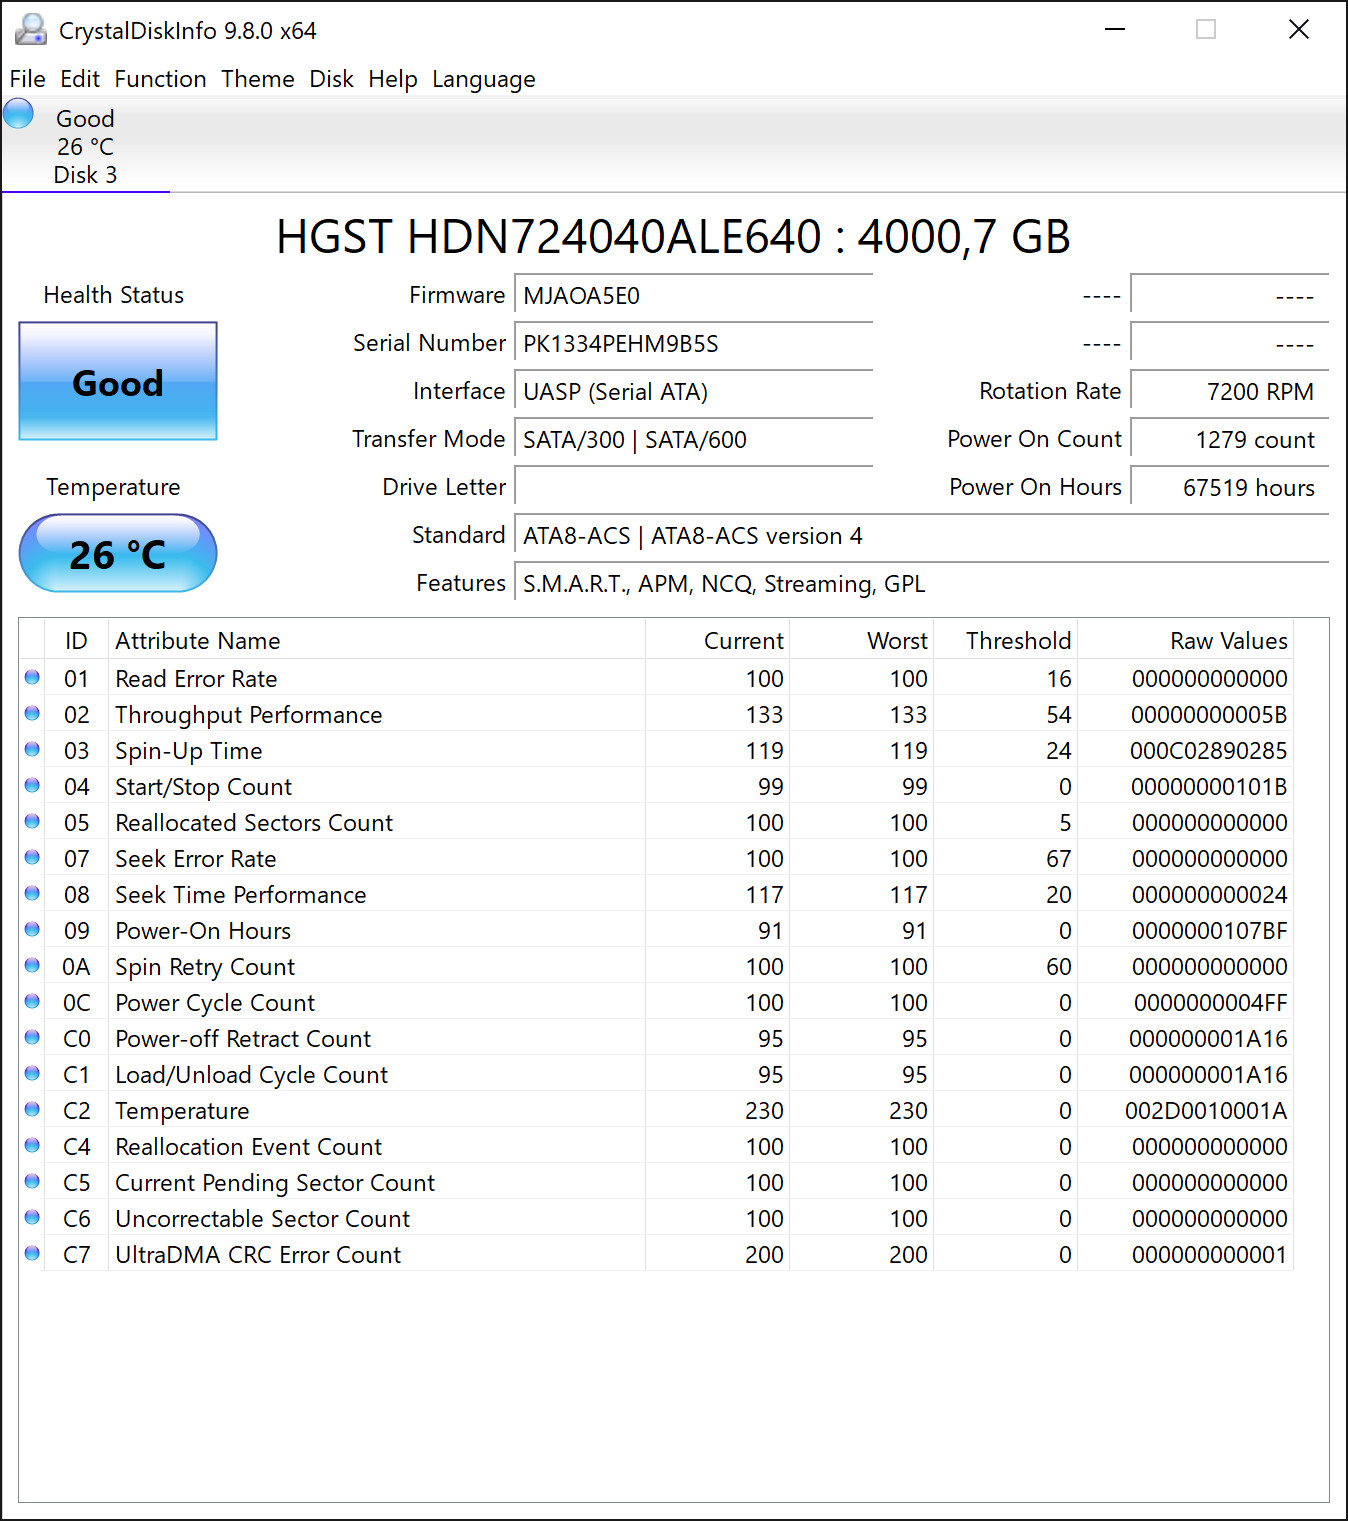Image resolution: width=1348 pixels, height=1521 pixels.
Task: Click the status dot for Load/Unload Cycle Count
Action: [x=32, y=1074]
